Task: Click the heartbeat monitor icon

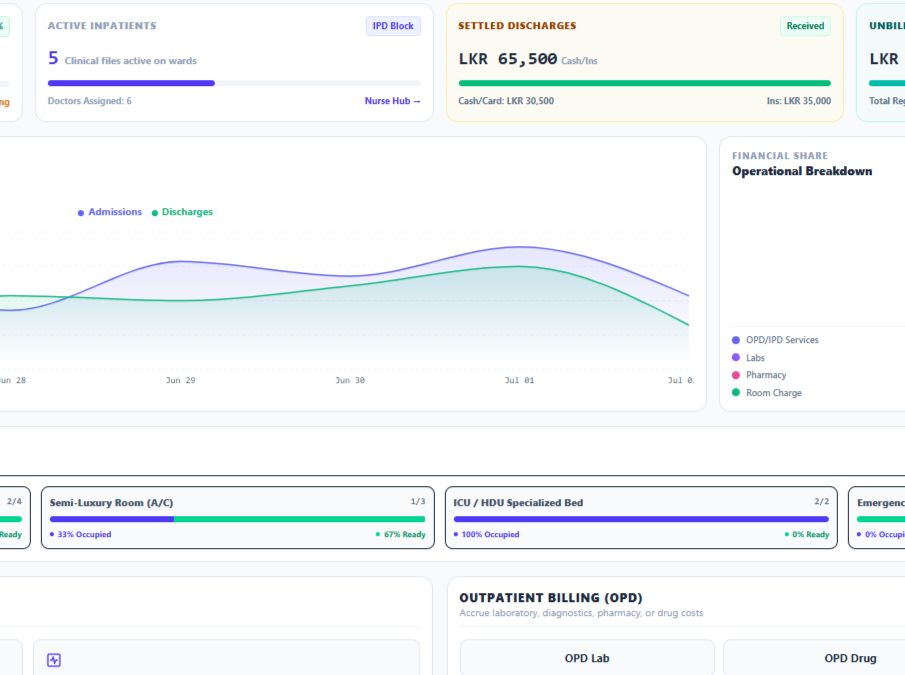Action: click(54, 660)
